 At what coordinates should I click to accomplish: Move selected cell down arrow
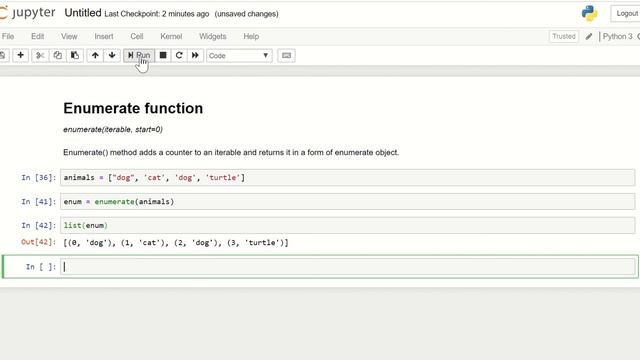tap(112, 56)
